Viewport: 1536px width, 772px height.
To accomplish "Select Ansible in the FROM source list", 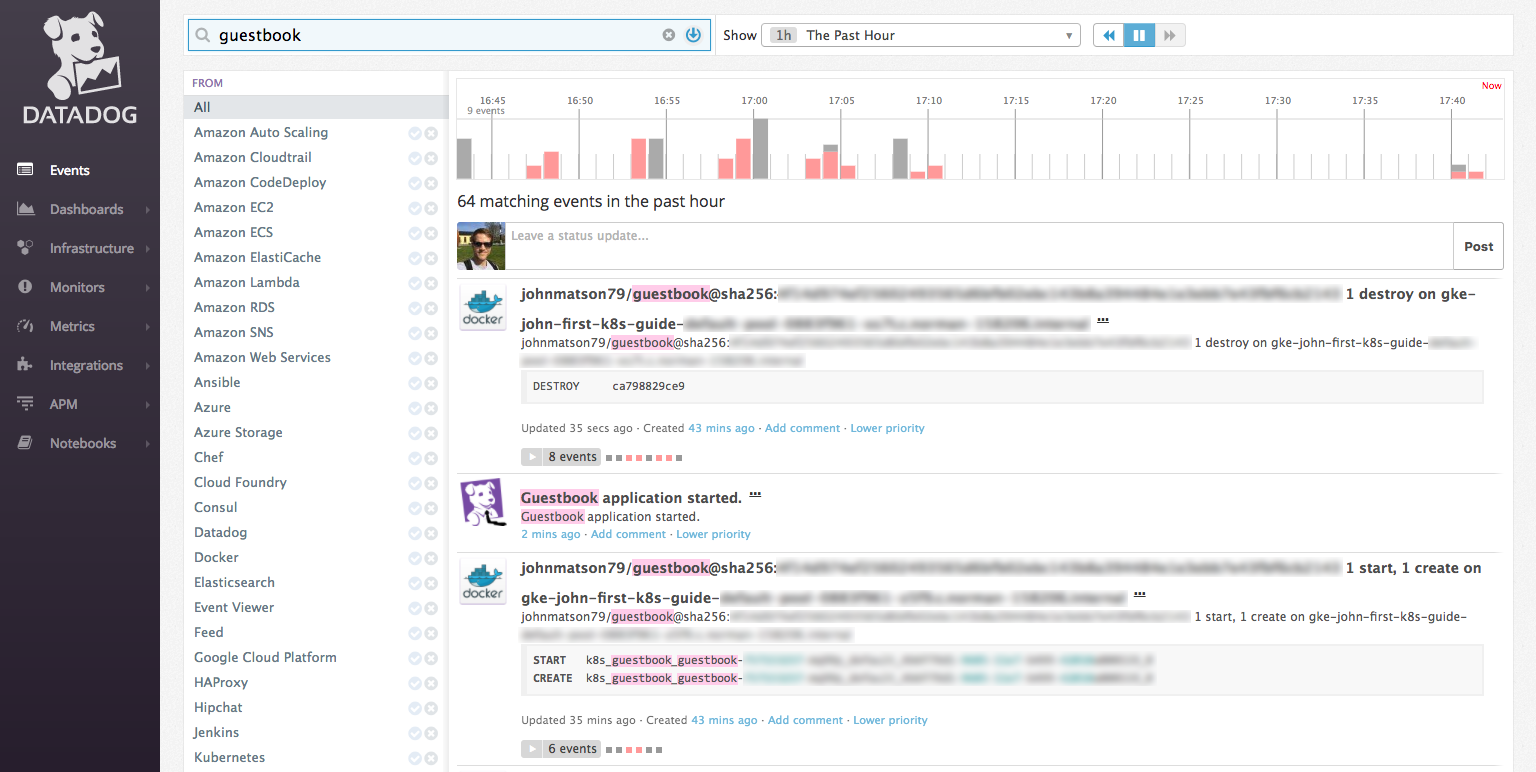I will point(217,382).
